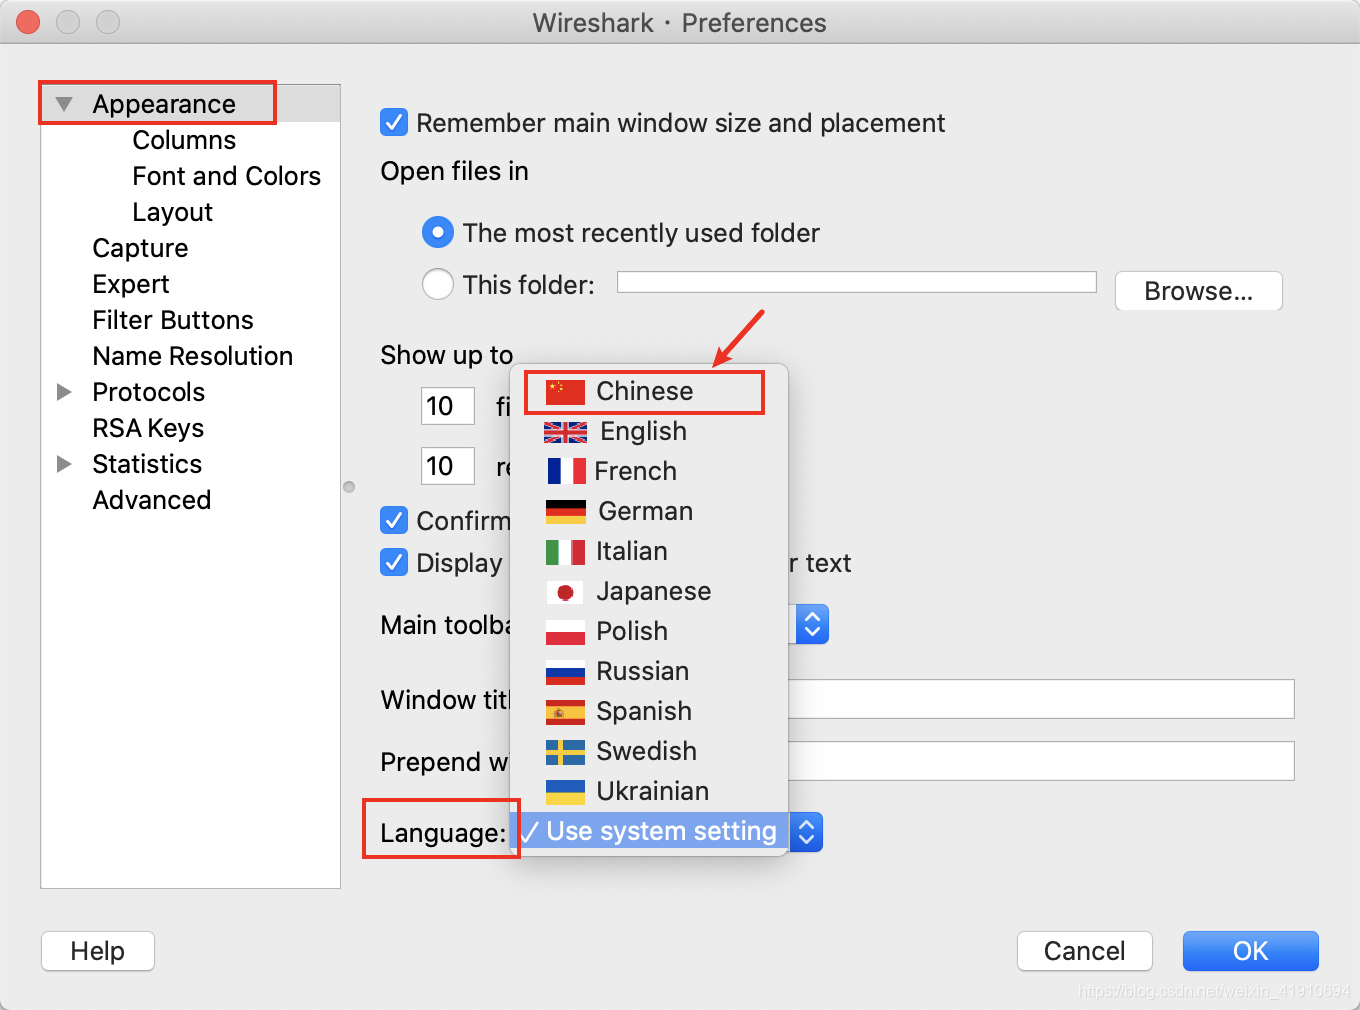
Task: Choose English language option
Action: tap(649, 431)
